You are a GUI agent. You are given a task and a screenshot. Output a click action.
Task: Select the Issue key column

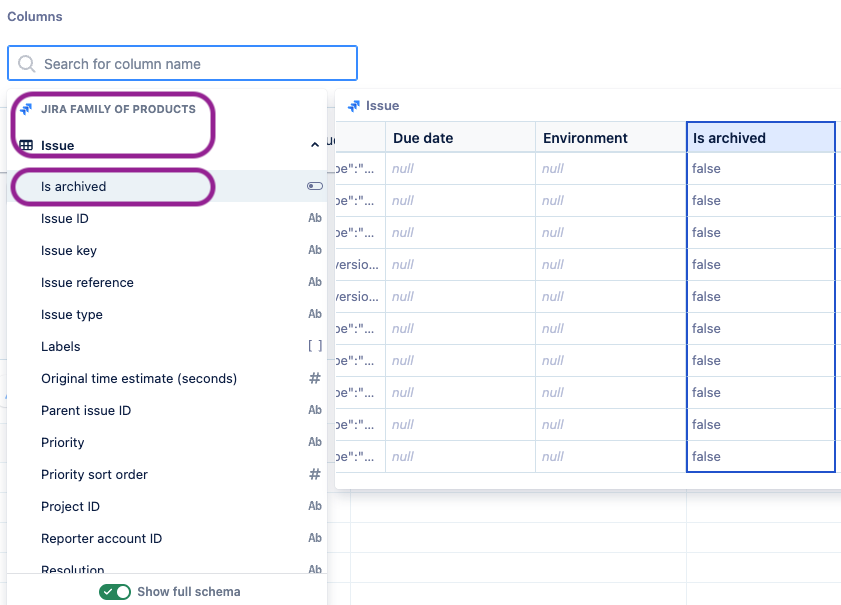167,250
